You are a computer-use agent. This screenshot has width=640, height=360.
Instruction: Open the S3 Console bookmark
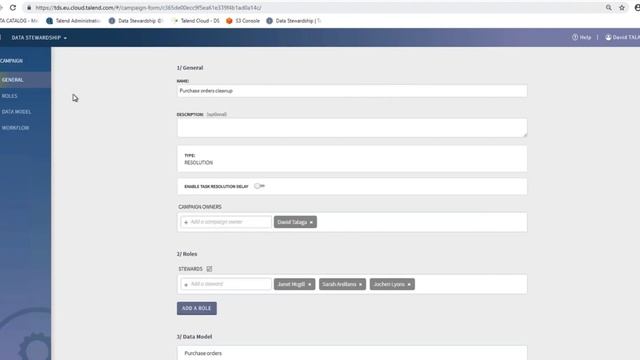[x=243, y=21]
